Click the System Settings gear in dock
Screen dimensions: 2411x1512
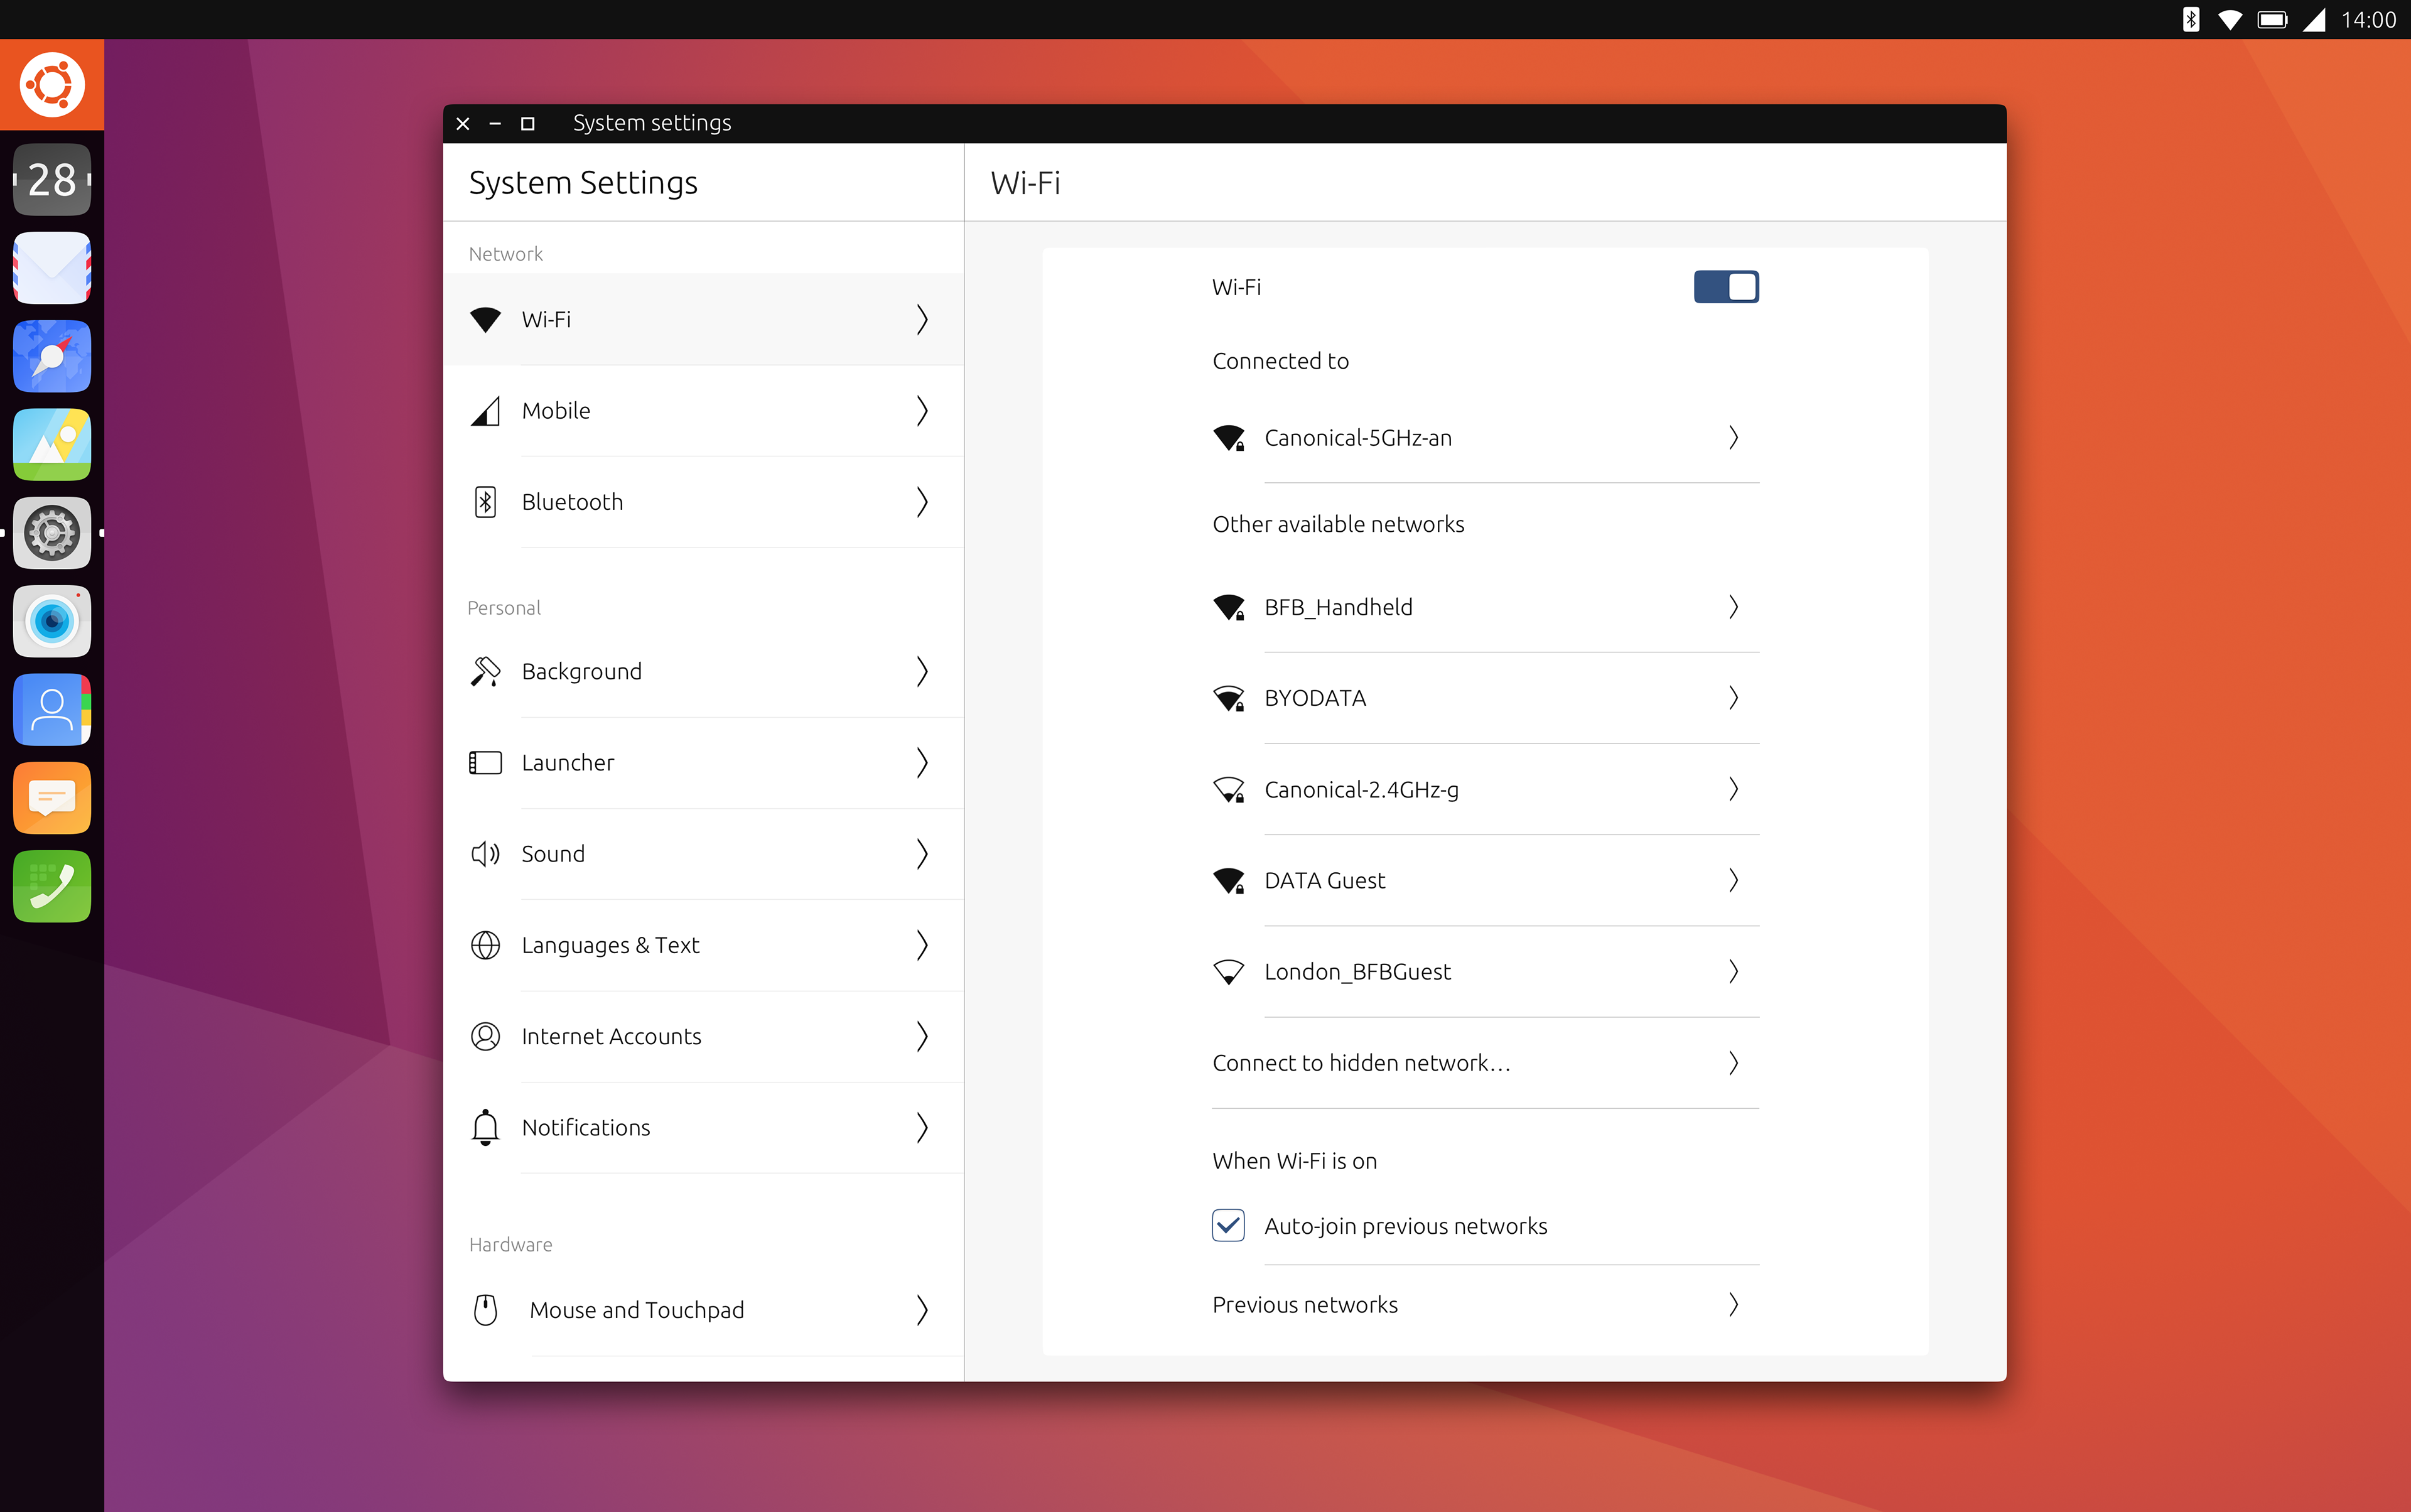52,533
